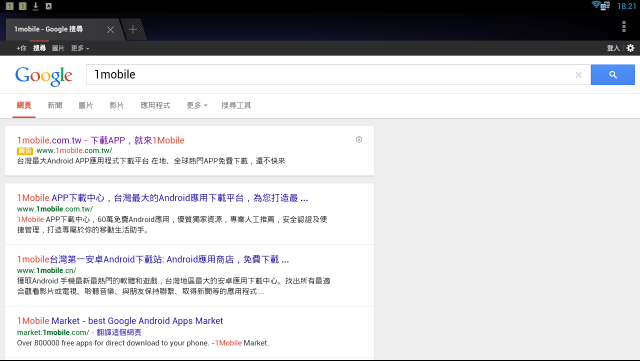Switch to the 圖片 results tab
The width and height of the screenshot is (640, 361).
tap(86, 105)
